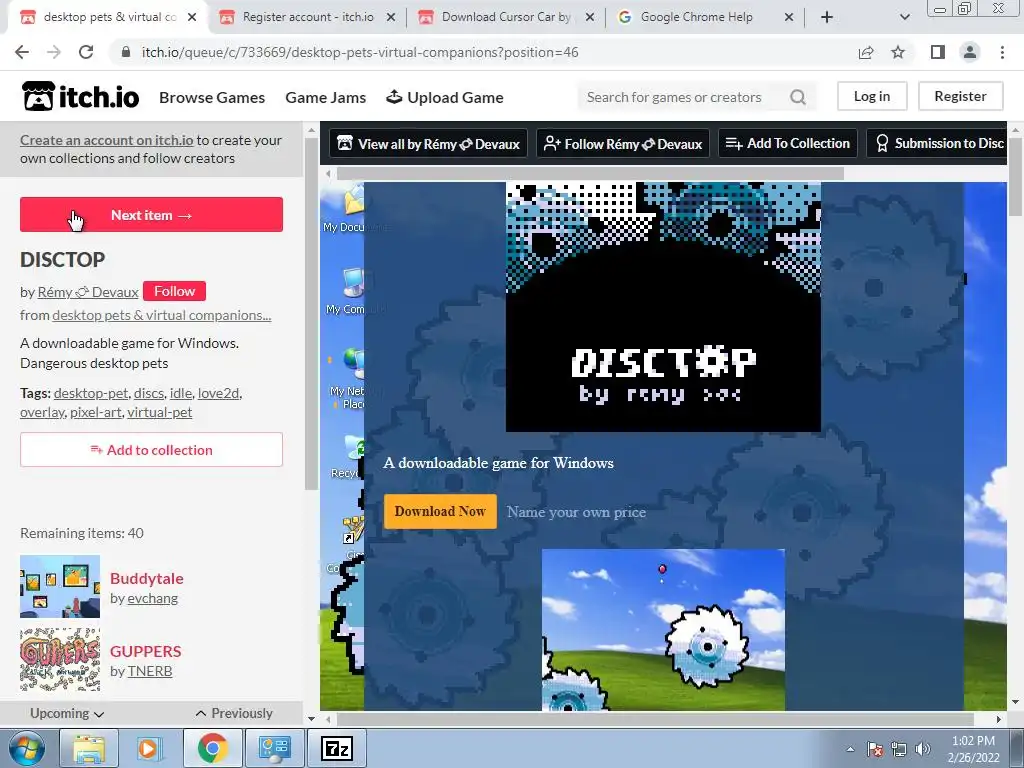Click the browser forward arrow
The width and height of the screenshot is (1024, 768).
[x=54, y=52]
